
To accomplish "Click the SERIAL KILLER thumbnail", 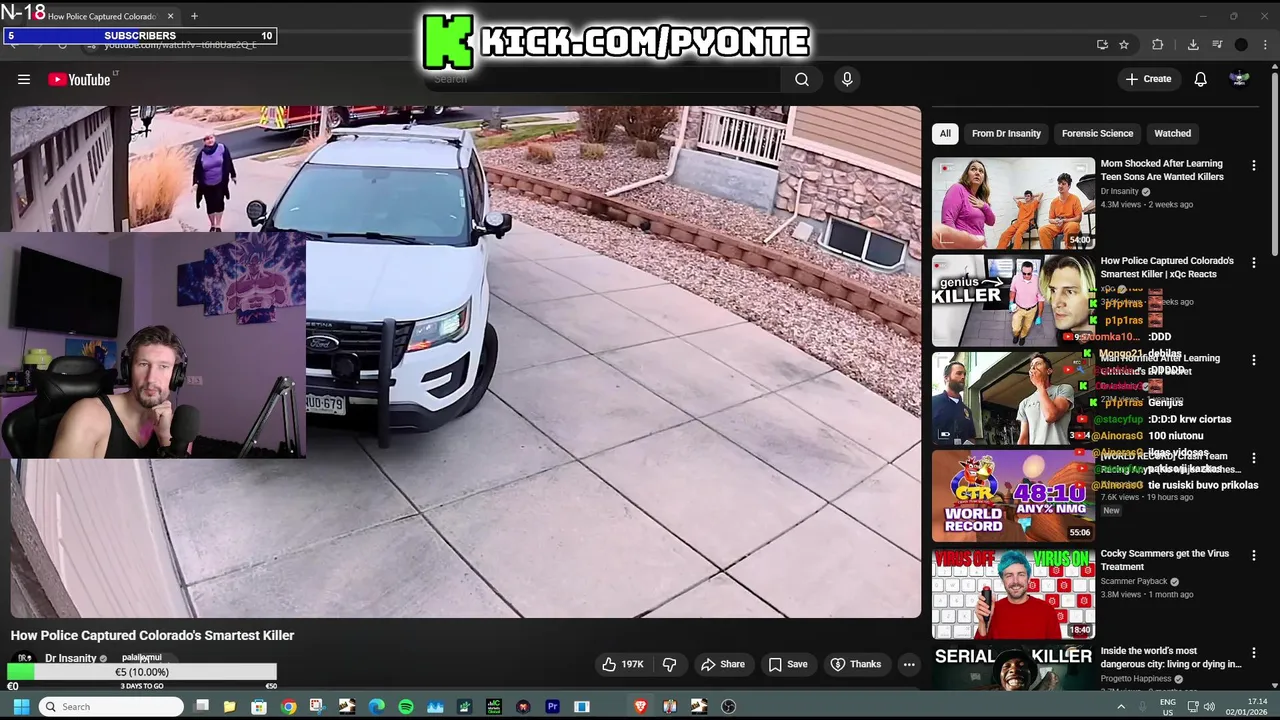I will tap(1013, 667).
